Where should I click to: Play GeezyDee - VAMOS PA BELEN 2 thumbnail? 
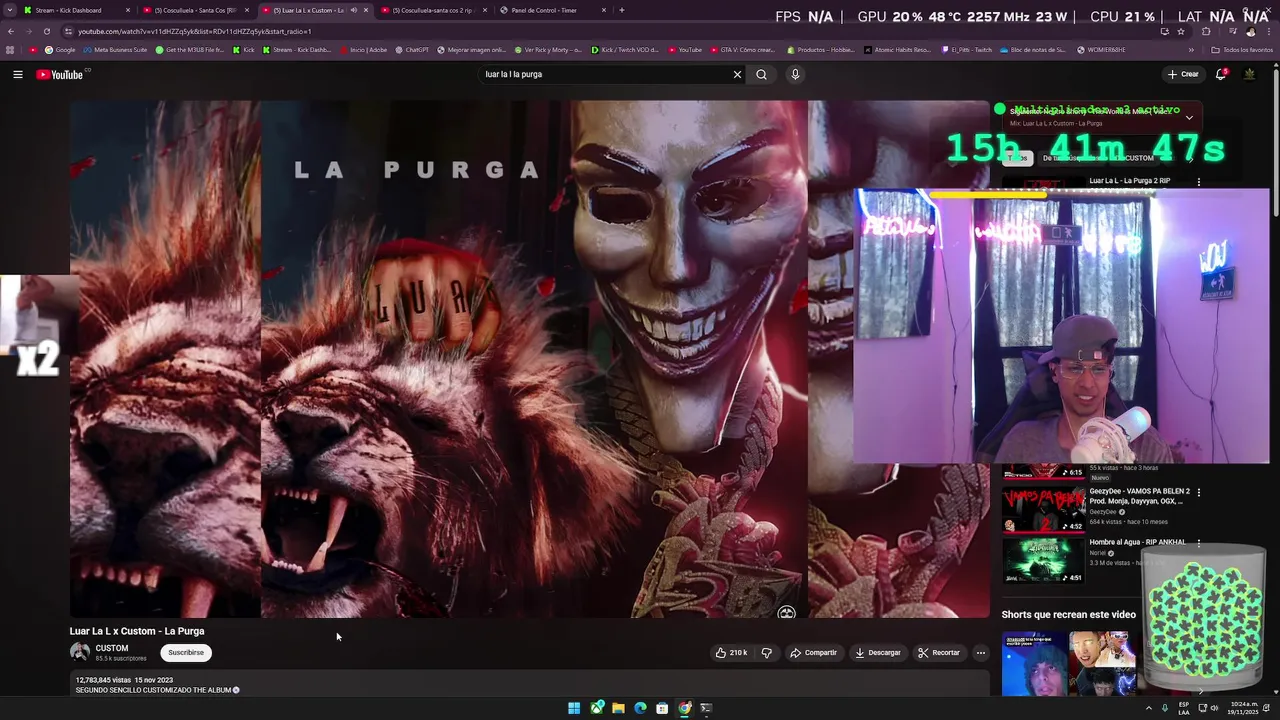pyautogui.click(x=1043, y=510)
